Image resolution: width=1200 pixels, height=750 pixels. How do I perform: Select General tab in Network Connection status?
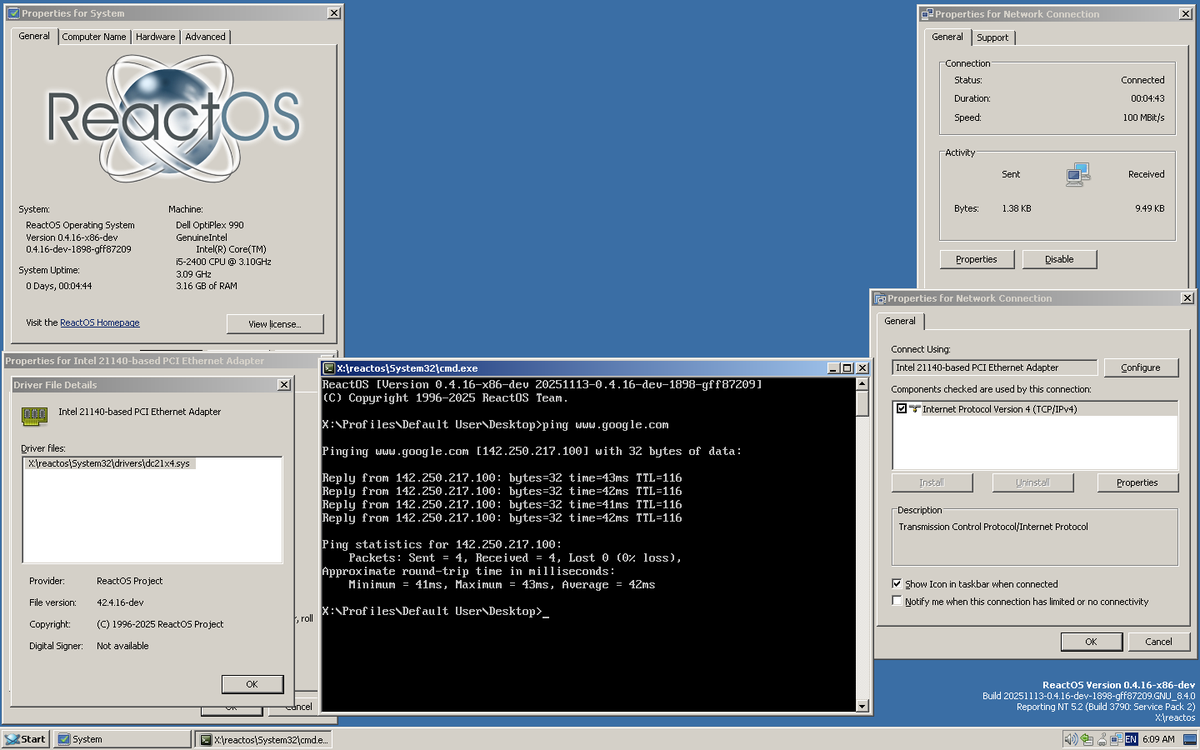947,37
